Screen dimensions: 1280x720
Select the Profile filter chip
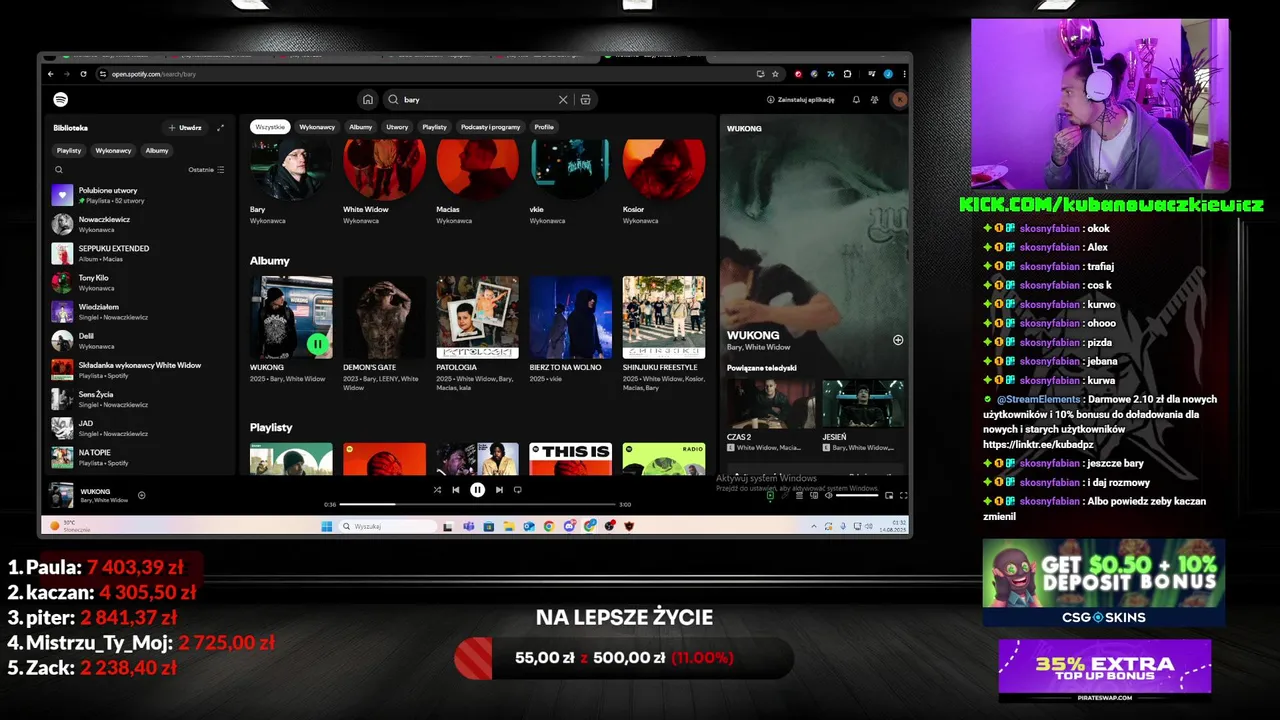click(544, 127)
